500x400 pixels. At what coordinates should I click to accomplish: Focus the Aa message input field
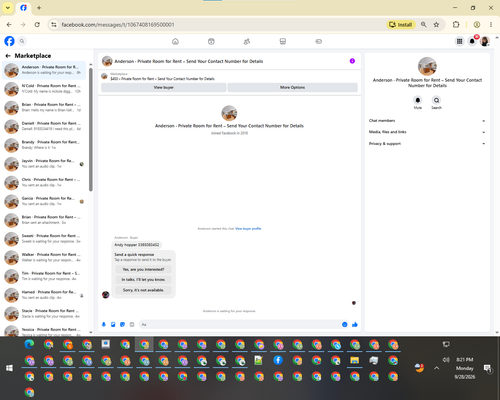pyautogui.click(x=239, y=324)
